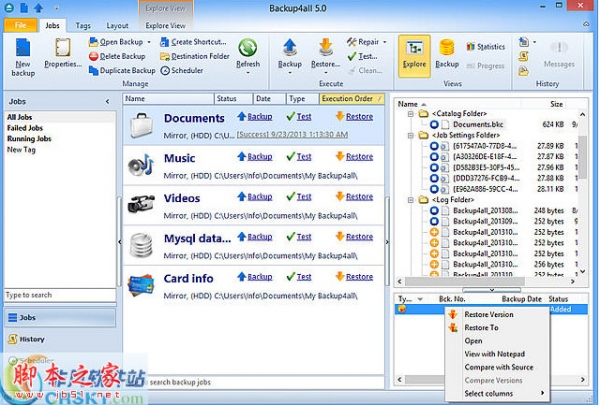Screen dimensions: 600x405
Task: Open the Refresh button dropdown arrow
Action: pos(248,73)
